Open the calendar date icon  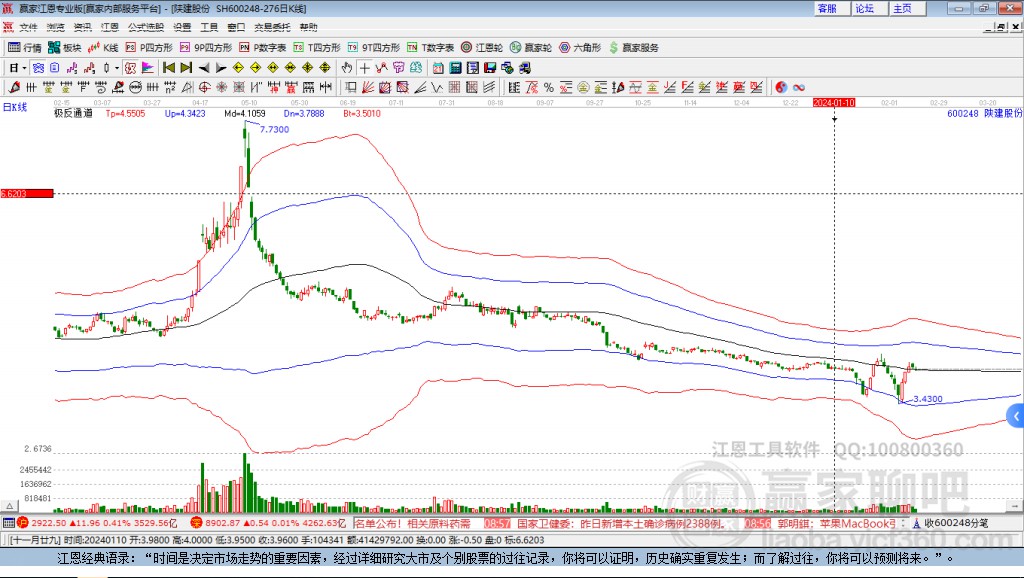pyautogui.click(x=438, y=68)
